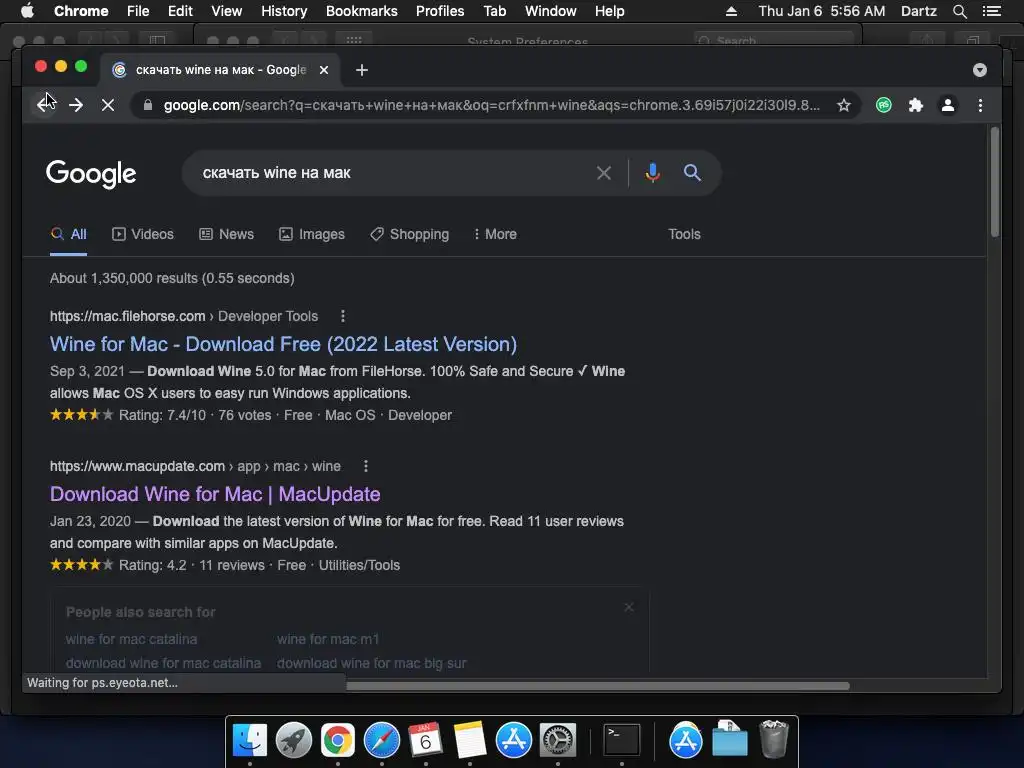Viewport: 1024px width, 768px height.
Task: Click the Dartz user name in menu bar
Action: point(919,11)
